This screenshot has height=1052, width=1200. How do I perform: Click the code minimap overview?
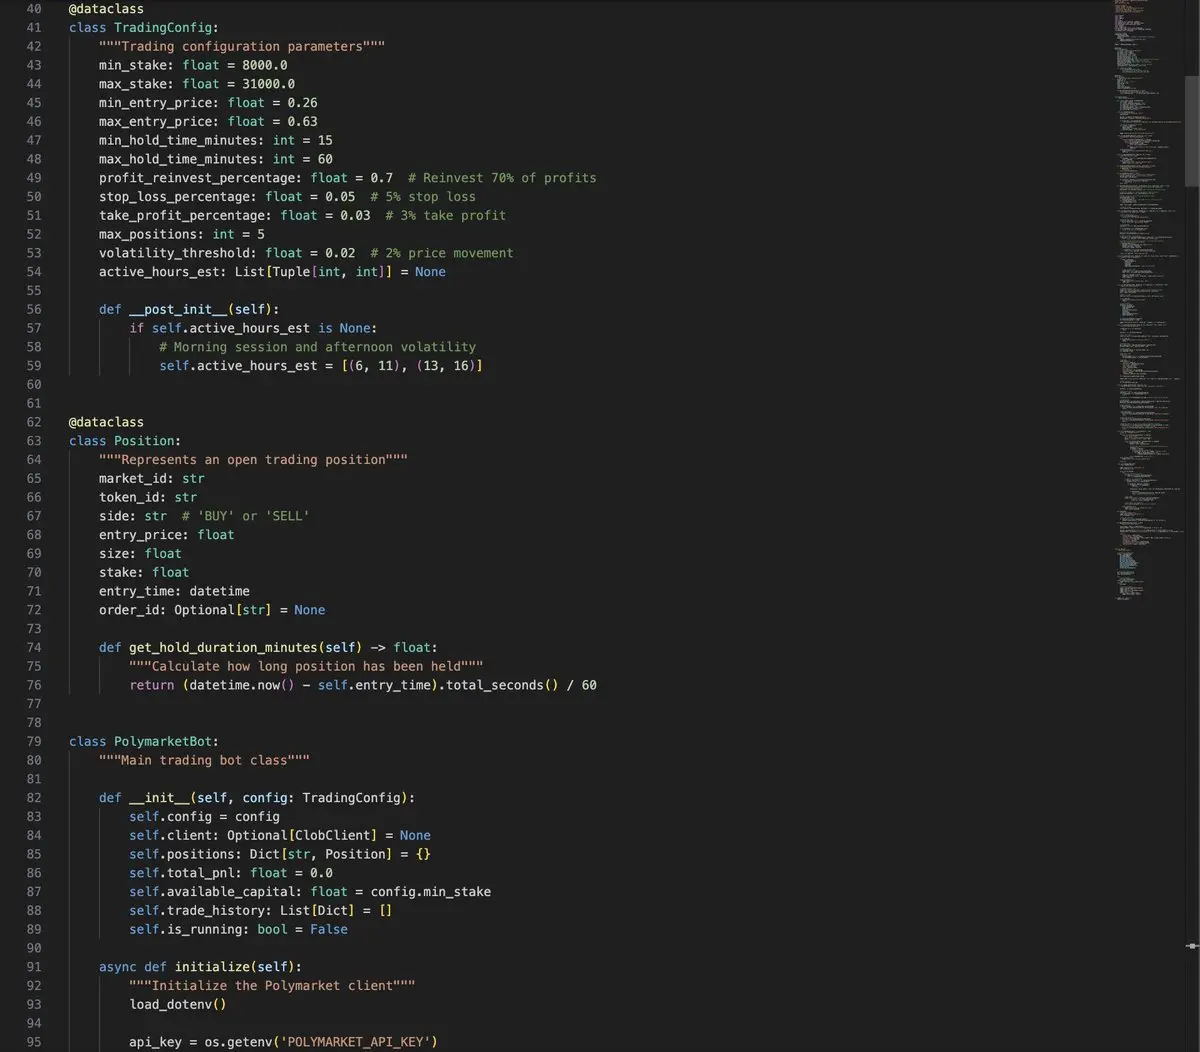pos(1148,300)
